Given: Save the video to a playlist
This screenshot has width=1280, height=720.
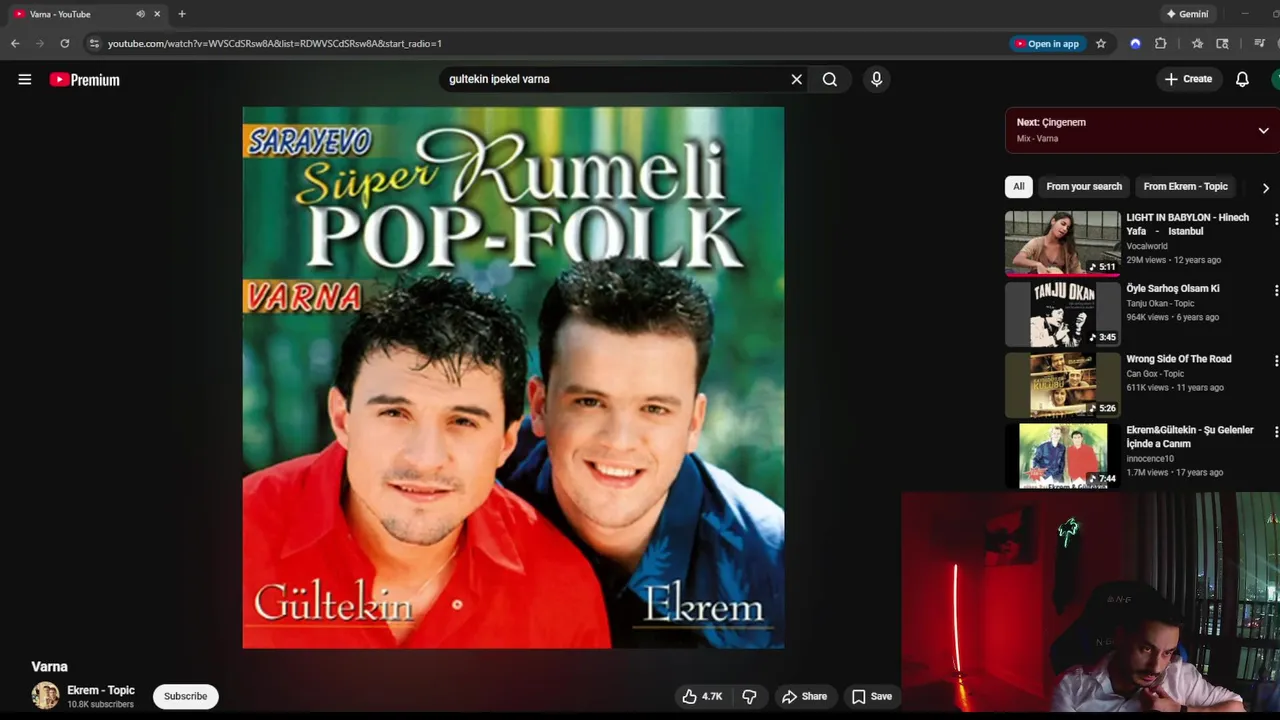Looking at the screenshot, I should point(871,696).
